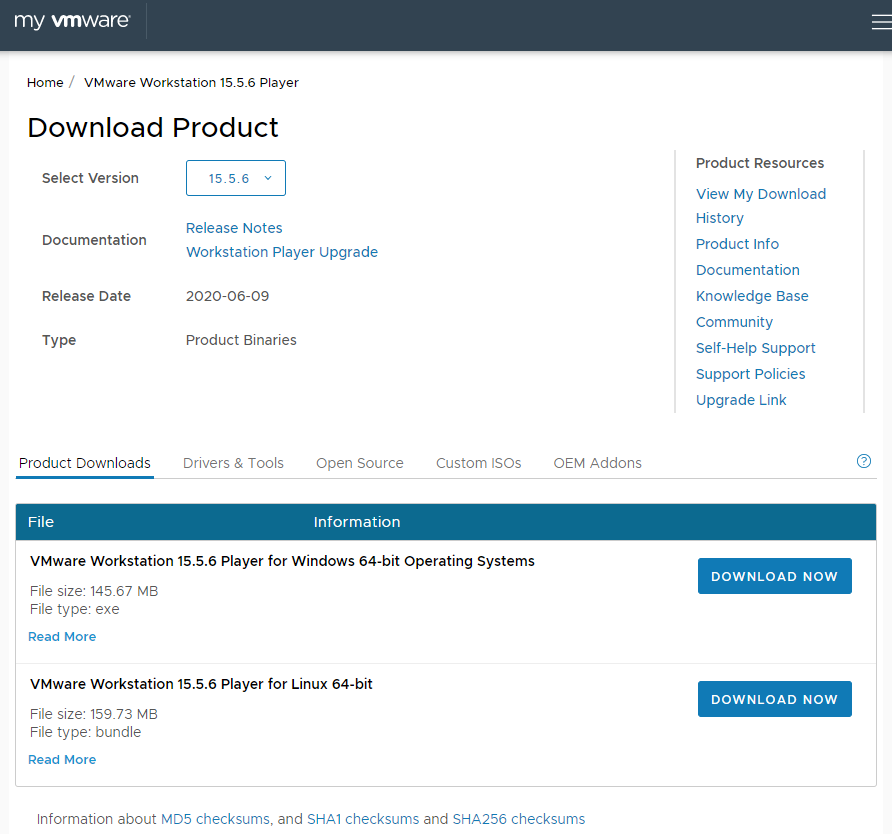Click the Product Resources heading
The height and width of the screenshot is (834, 892).
point(759,163)
